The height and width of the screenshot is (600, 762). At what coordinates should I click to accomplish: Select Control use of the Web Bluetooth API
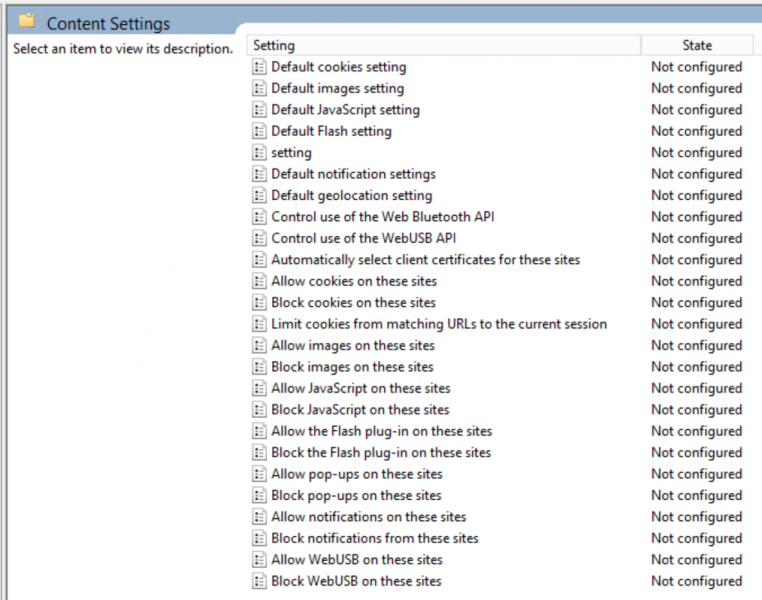382,217
